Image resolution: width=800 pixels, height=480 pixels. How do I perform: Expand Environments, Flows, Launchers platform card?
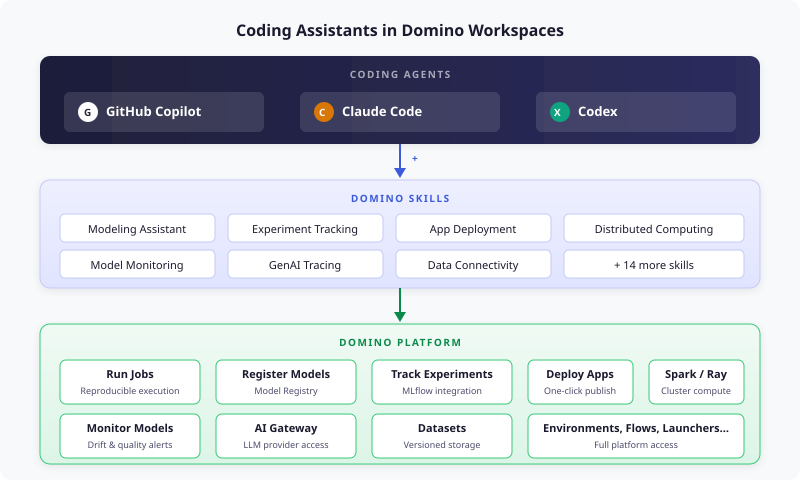pyautogui.click(x=636, y=436)
